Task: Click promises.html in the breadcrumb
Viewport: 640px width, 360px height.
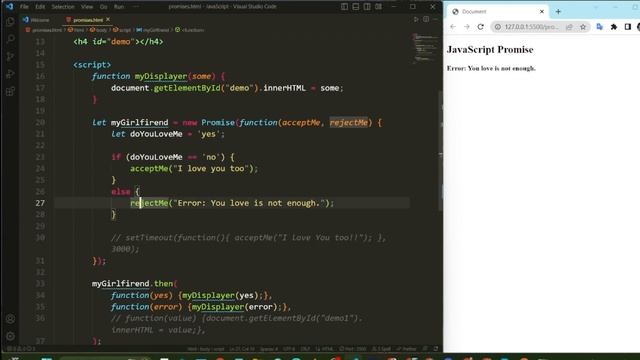Action: tap(44, 30)
